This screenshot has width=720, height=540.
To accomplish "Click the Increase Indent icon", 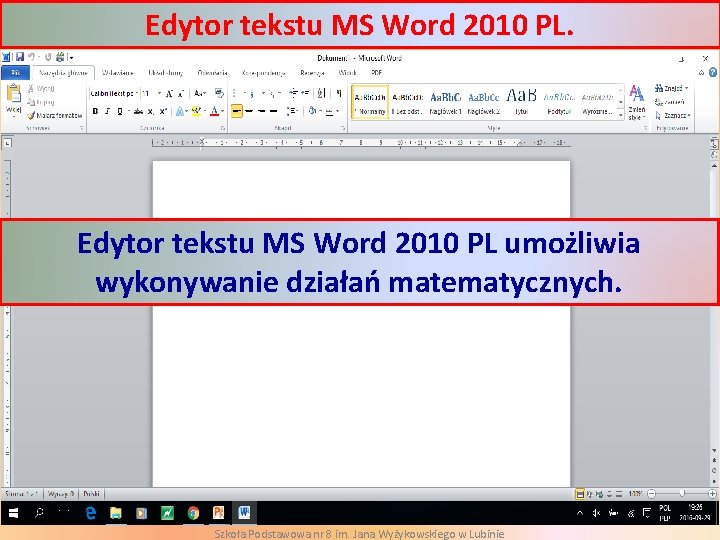I will click(x=305, y=93).
